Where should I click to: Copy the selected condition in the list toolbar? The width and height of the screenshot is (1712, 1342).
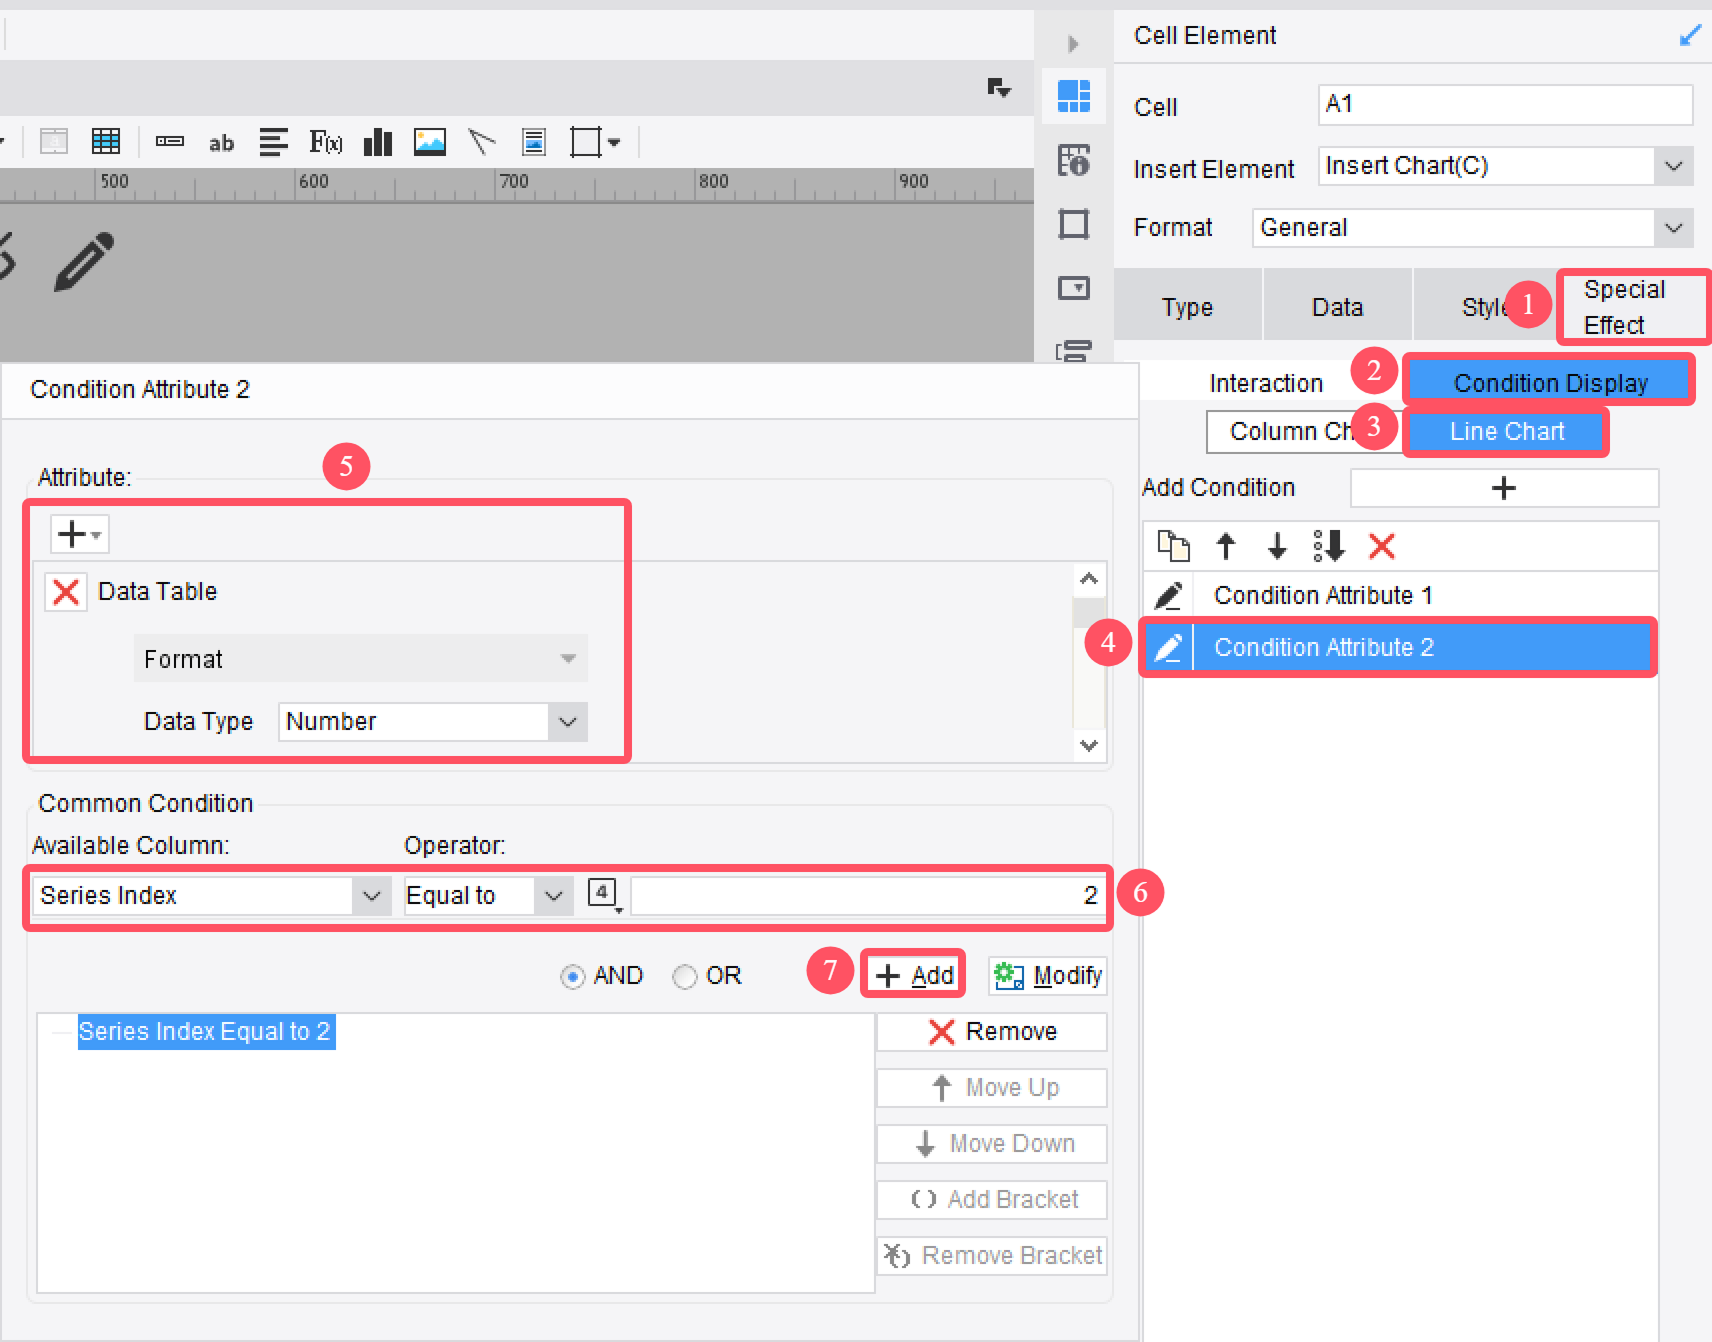(x=1173, y=546)
